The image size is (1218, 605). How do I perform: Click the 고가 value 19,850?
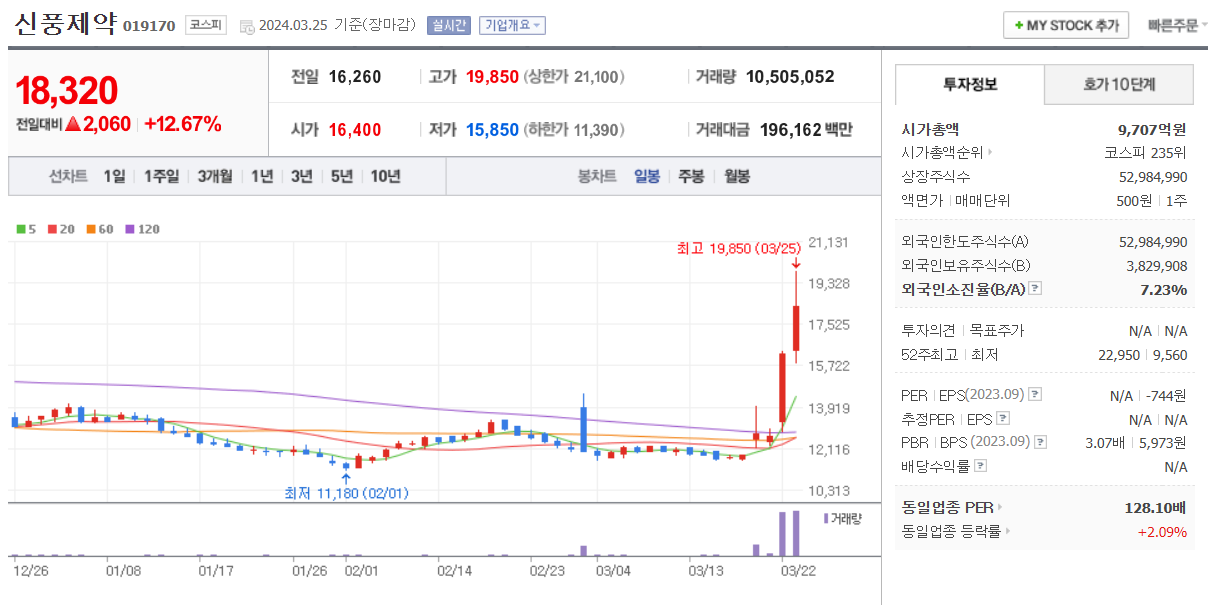pos(490,76)
